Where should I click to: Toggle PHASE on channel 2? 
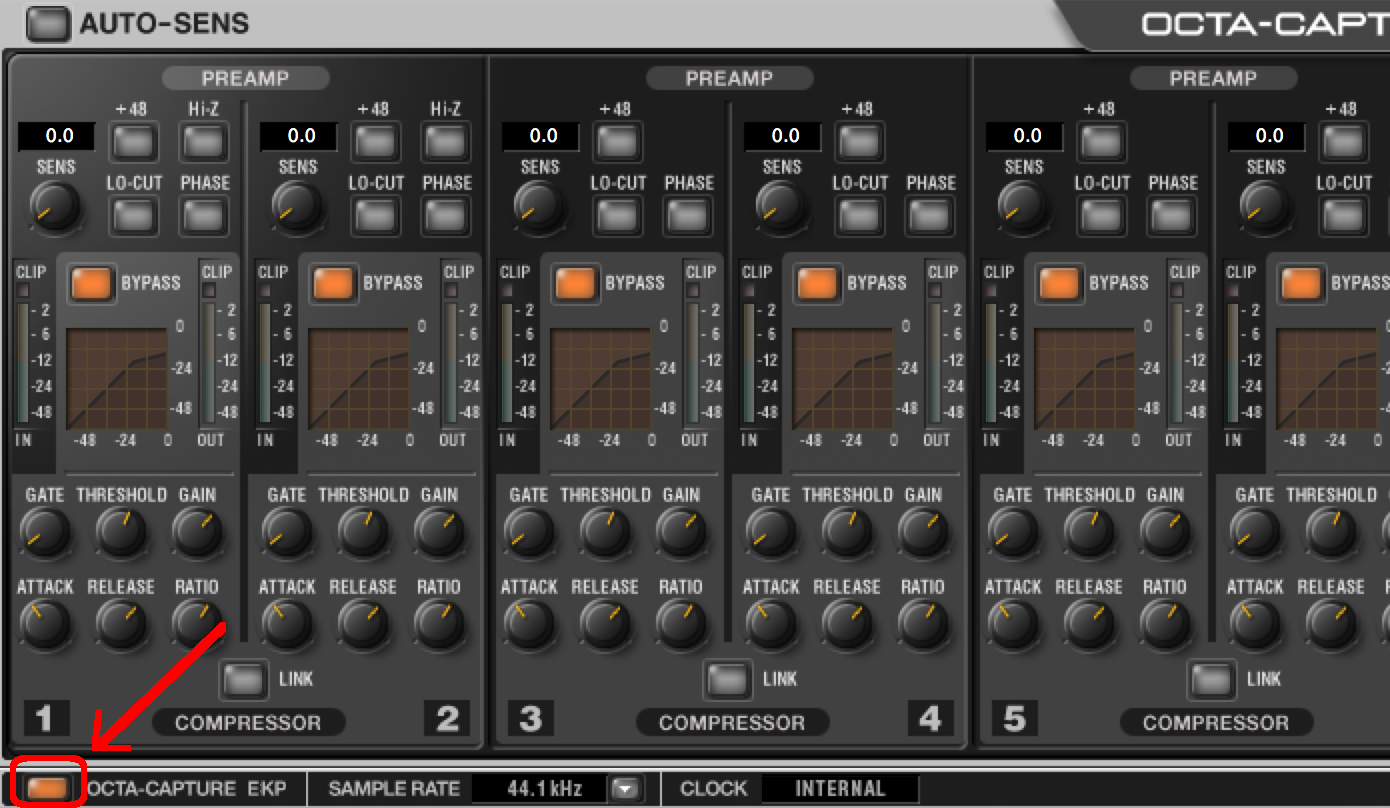446,215
